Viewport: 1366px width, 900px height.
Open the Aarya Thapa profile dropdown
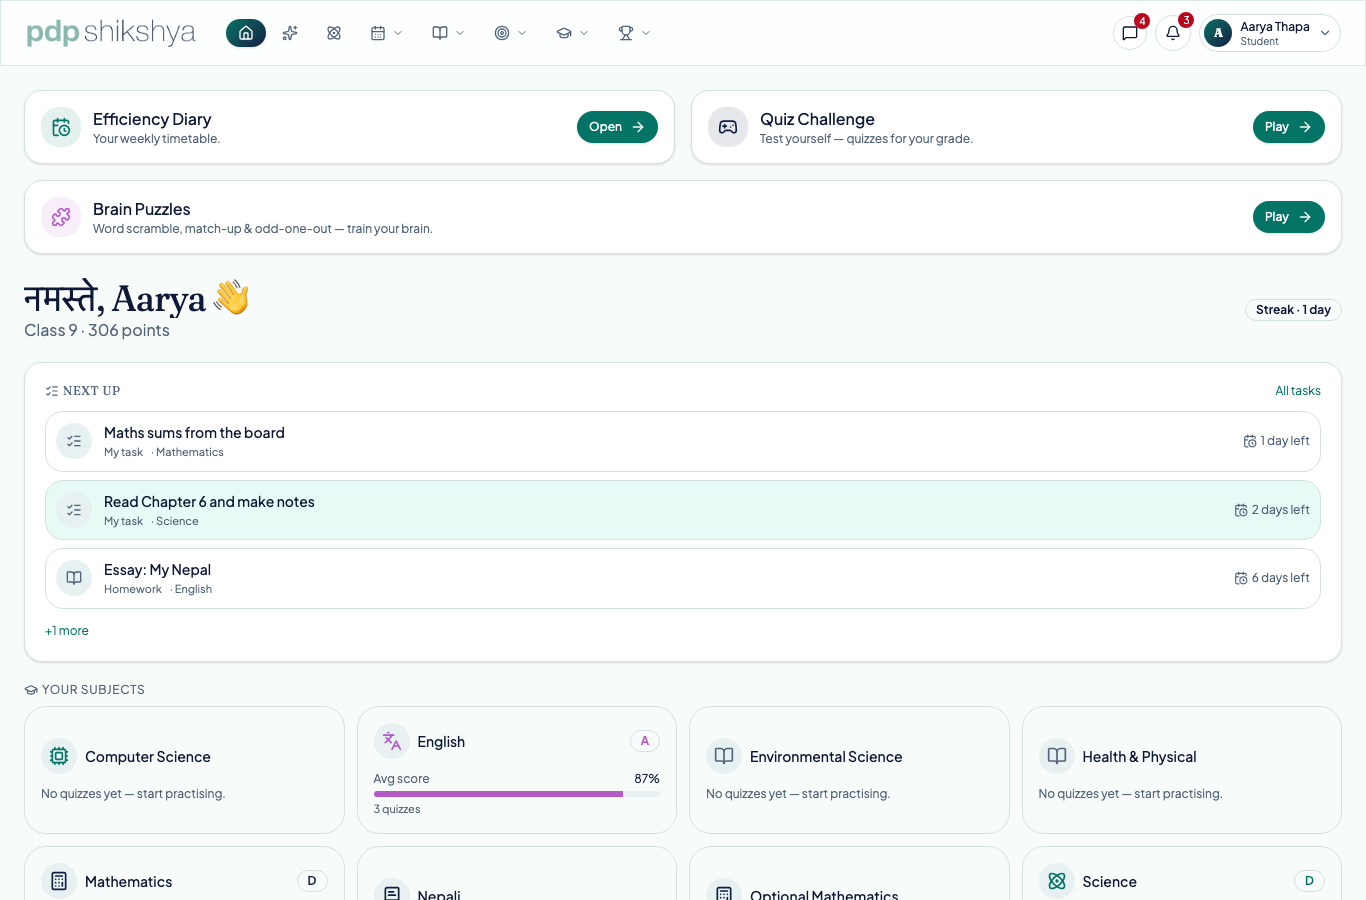tap(1270, 33)
